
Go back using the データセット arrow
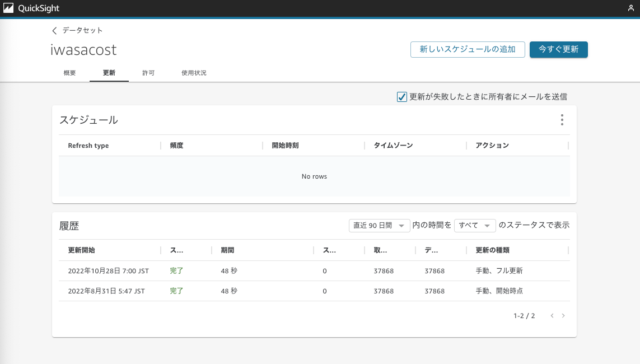[x=54, y=31]
